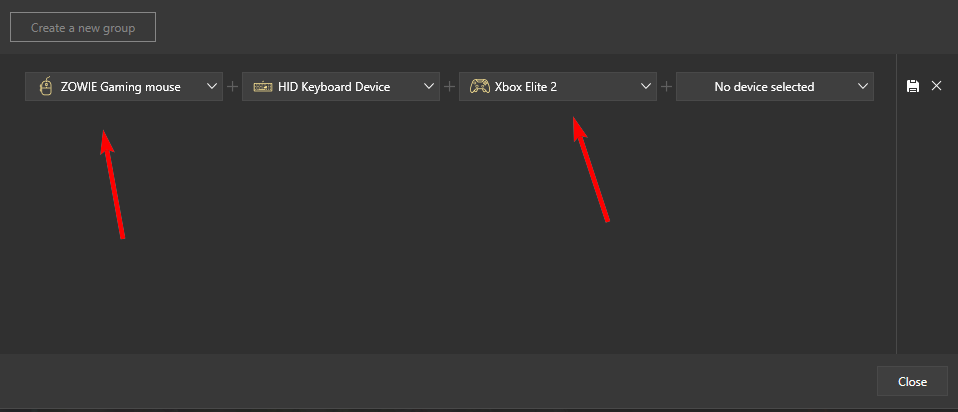Save the group with the floppy disk icon
958x412 pixels.
913,86
